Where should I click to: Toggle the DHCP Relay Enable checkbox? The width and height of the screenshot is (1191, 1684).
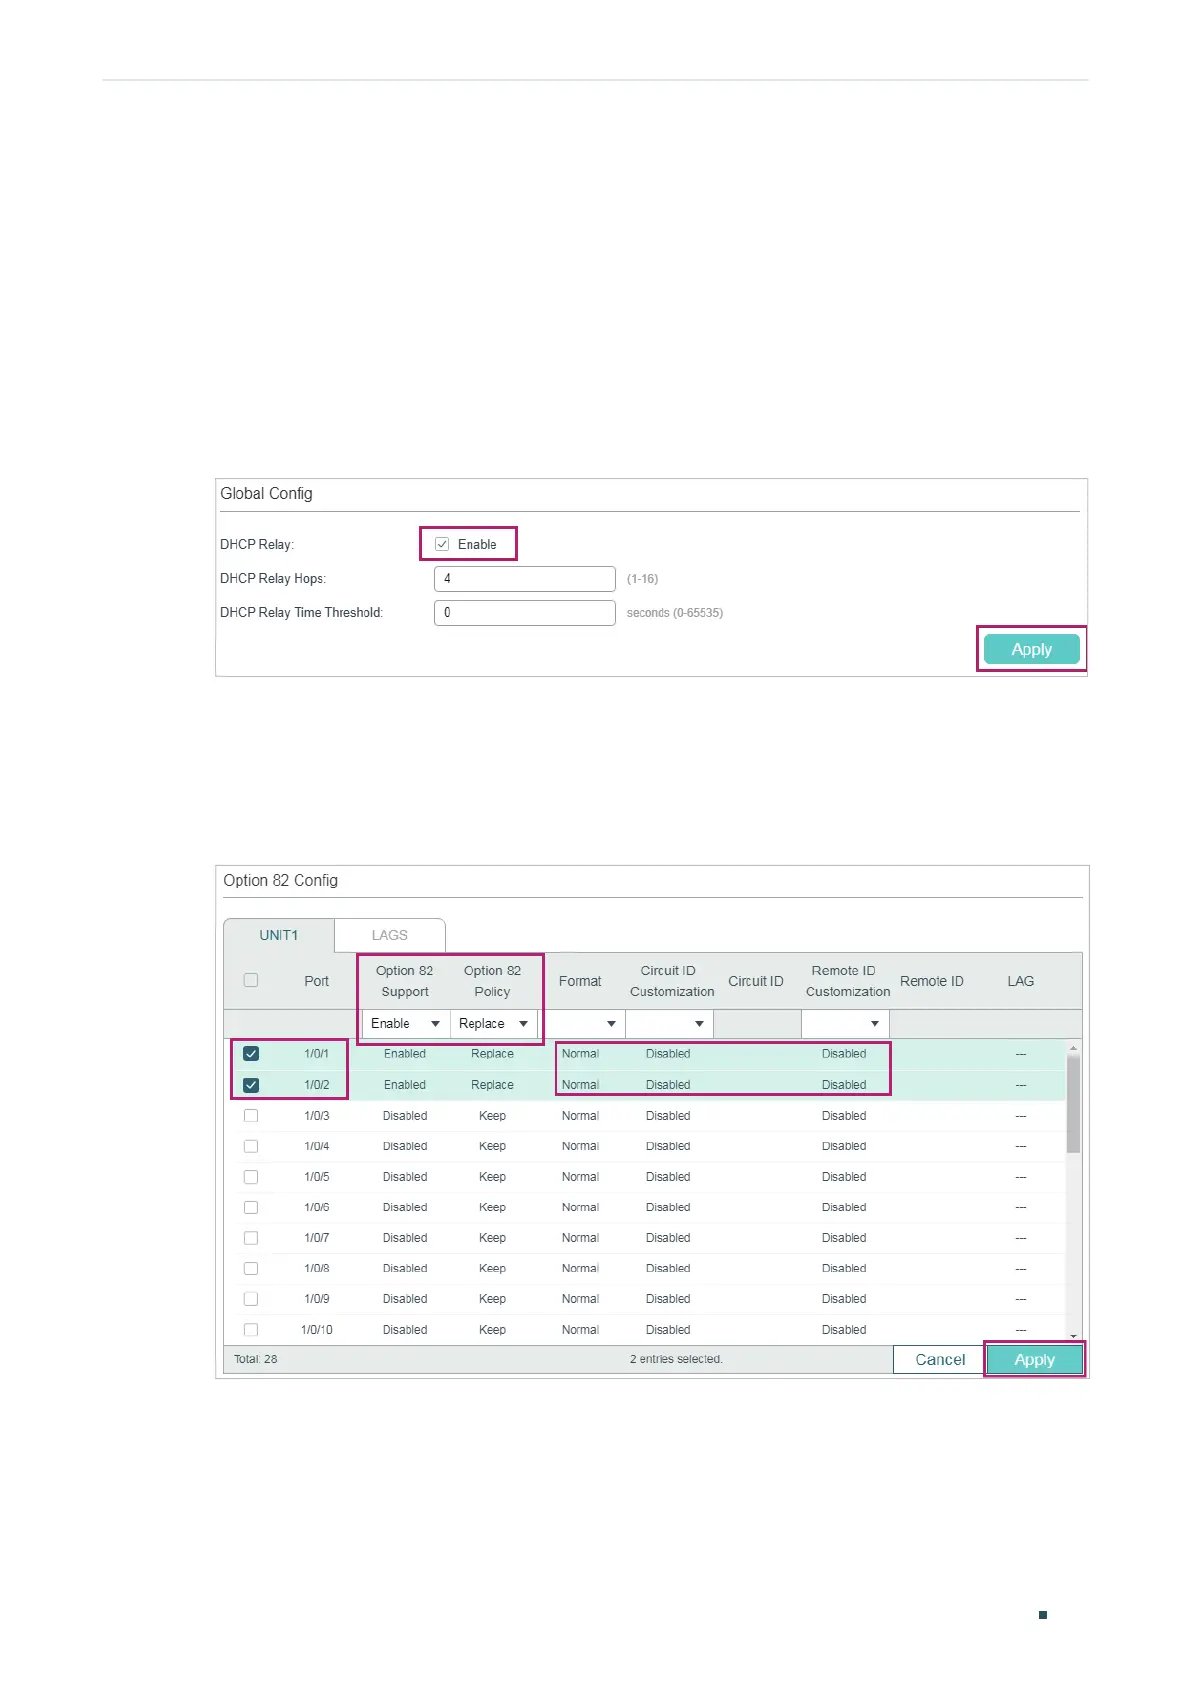[442, 544]
